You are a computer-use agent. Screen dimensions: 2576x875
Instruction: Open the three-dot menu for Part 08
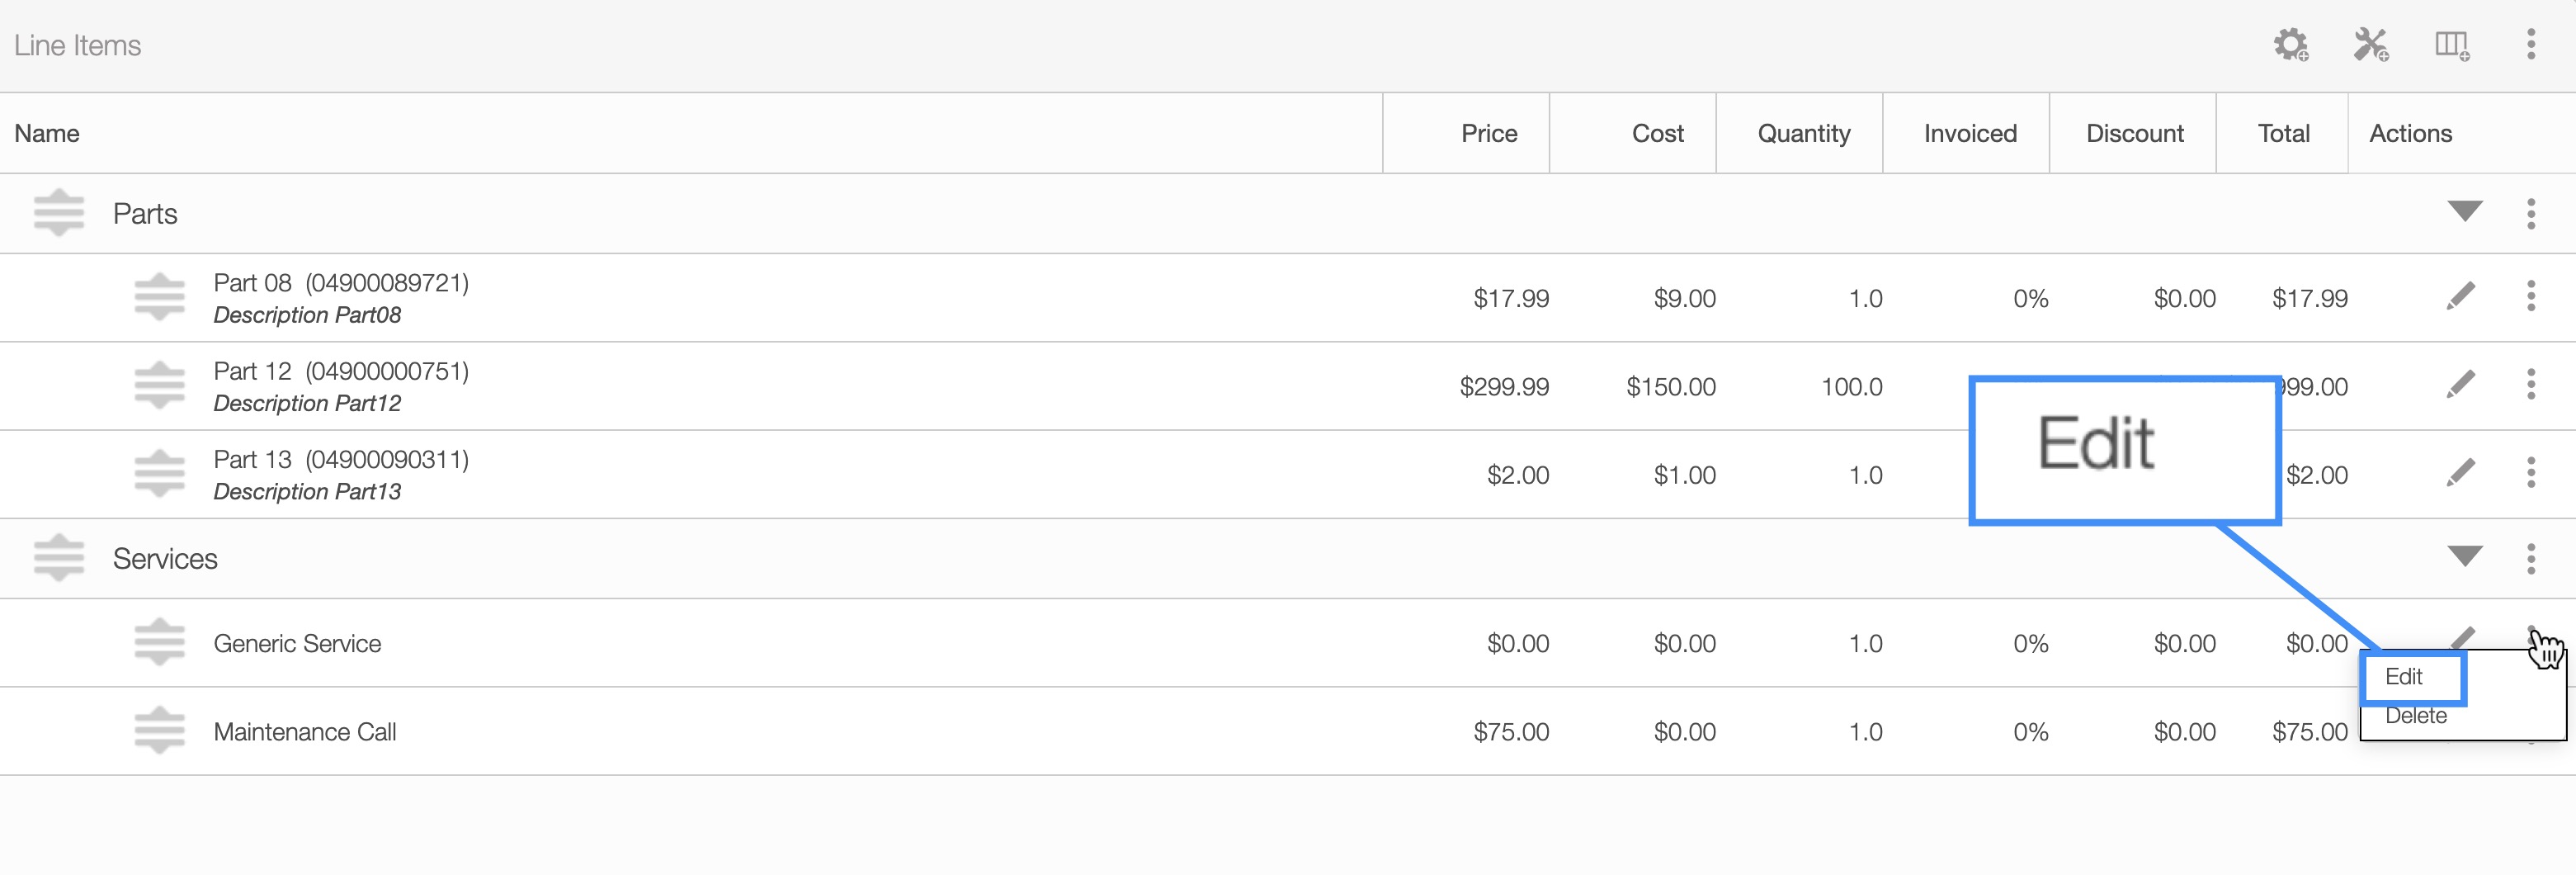2531,297
